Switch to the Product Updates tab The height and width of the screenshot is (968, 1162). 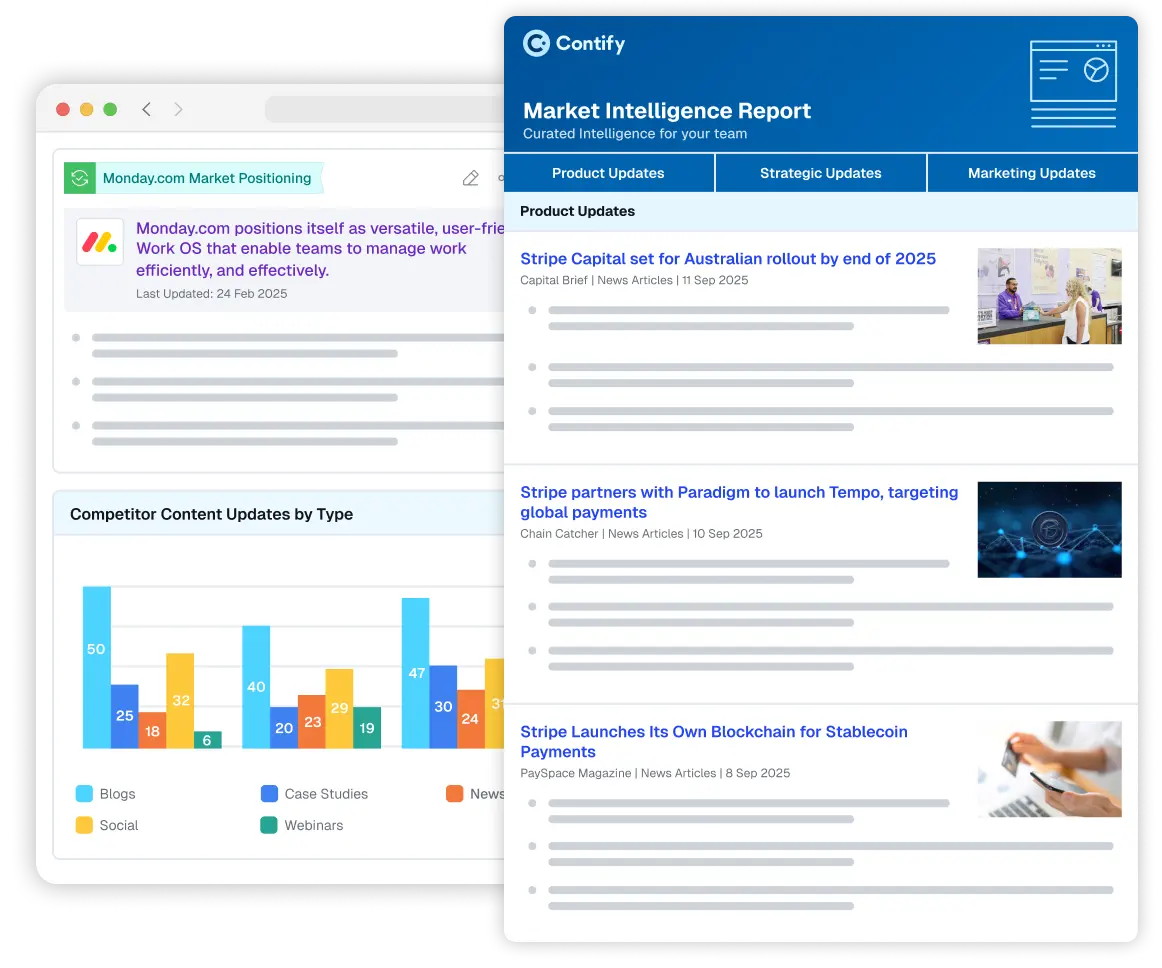pos(608,173)
